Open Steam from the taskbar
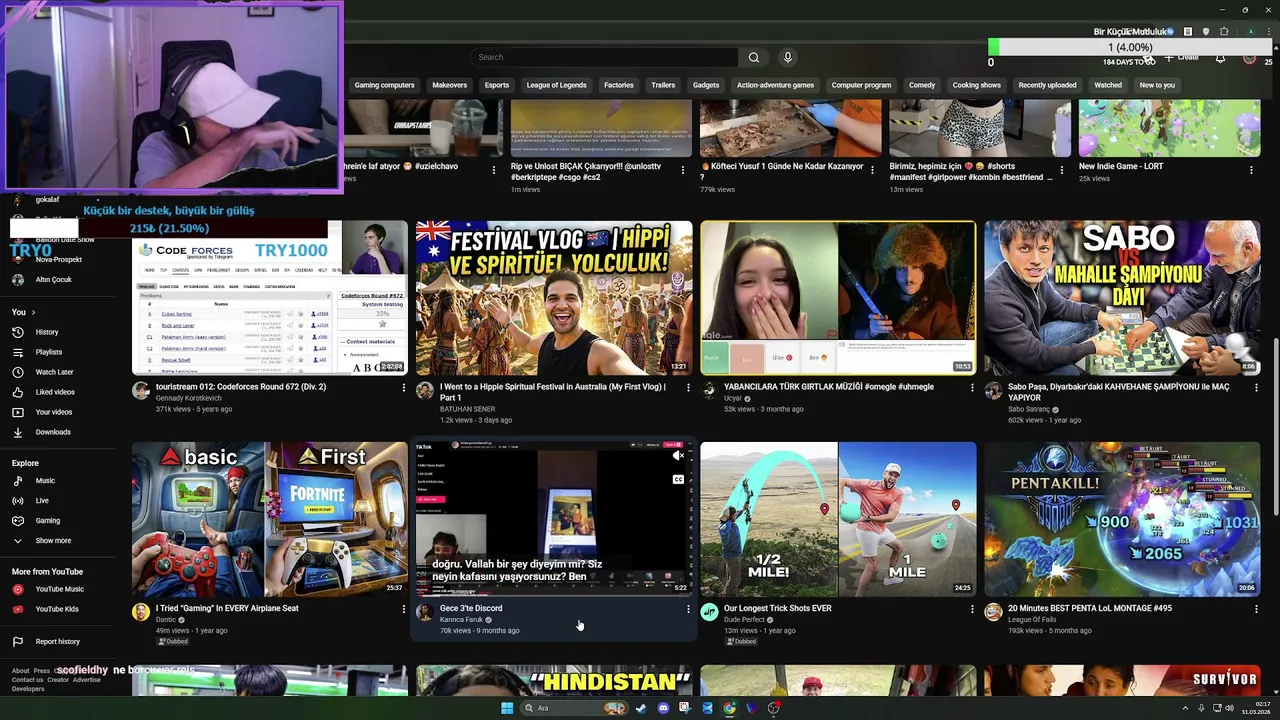This screenshot has width=1280, height=720. [641, 708]
